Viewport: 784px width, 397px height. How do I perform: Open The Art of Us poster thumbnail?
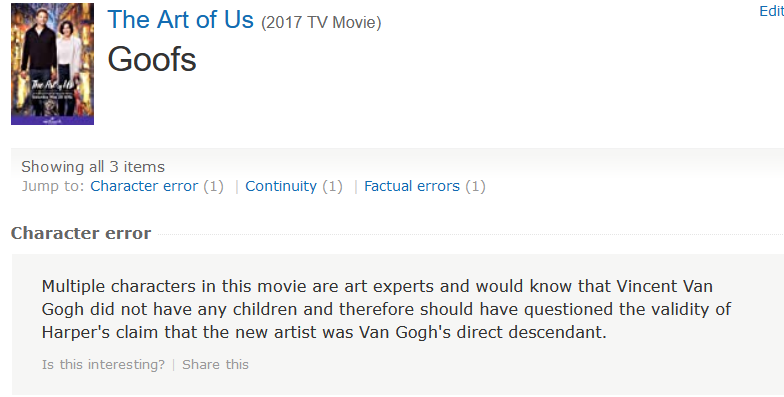(52, 64)
